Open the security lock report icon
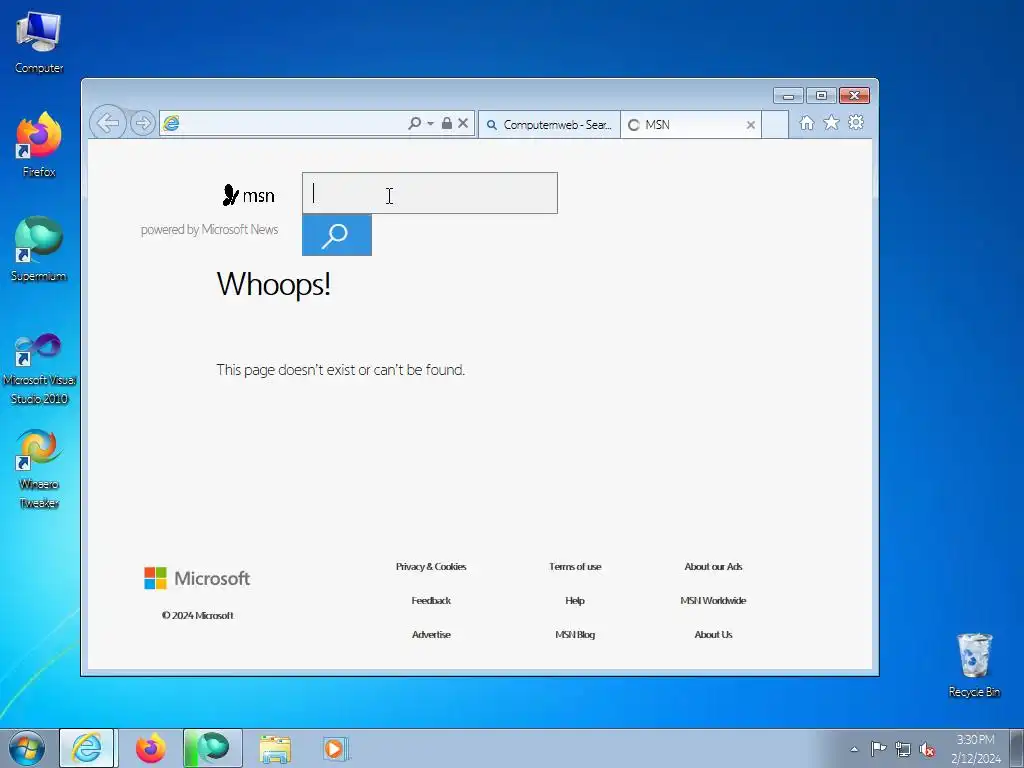This screenshot has height=768, width=1024. [x=447, y=123]
